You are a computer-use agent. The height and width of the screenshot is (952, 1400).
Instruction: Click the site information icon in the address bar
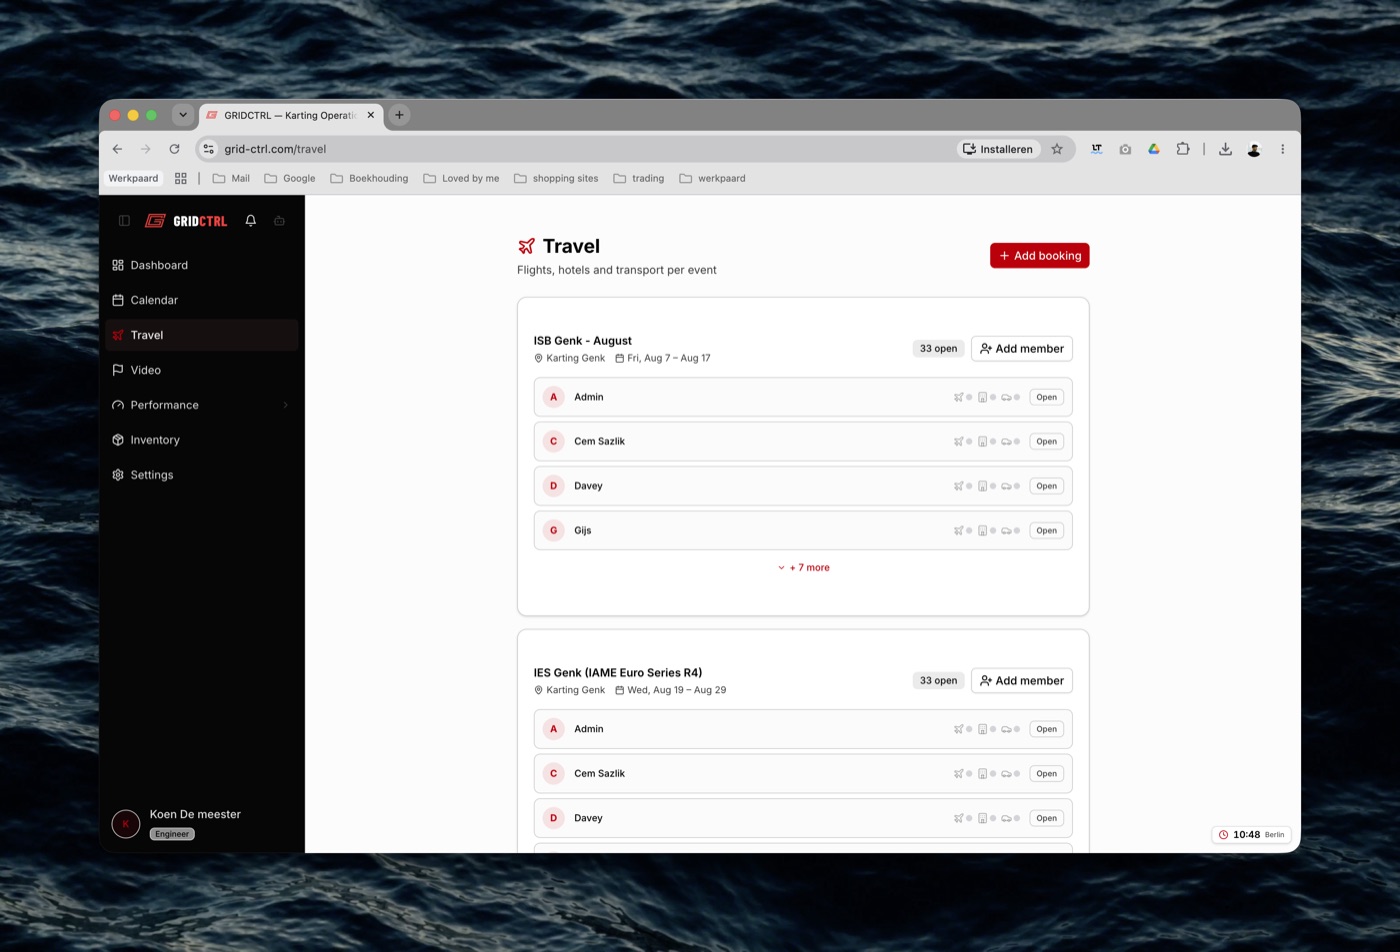tap(209, 149)
